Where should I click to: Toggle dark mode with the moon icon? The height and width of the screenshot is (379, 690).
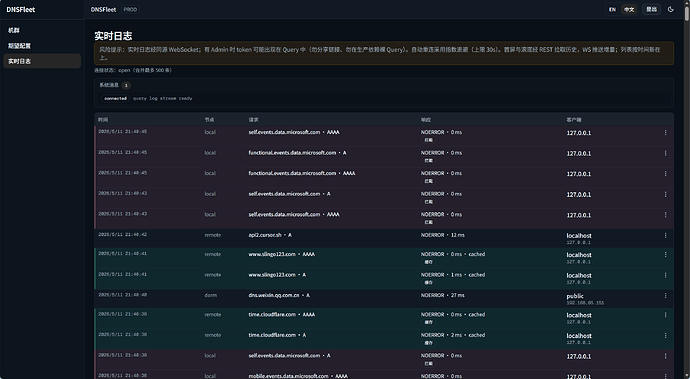point(671,9)
